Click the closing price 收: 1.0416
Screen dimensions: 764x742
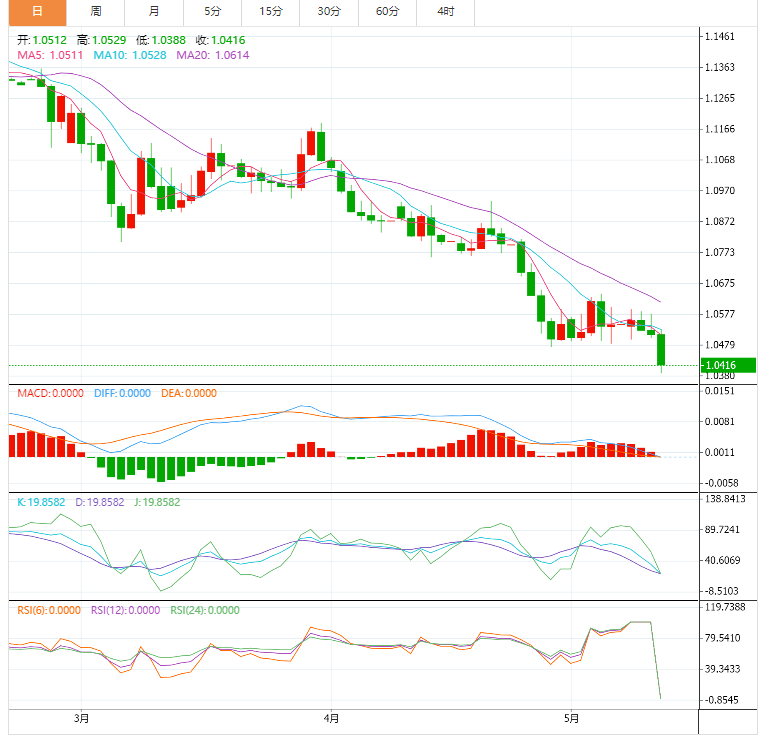tap(220, 40)
